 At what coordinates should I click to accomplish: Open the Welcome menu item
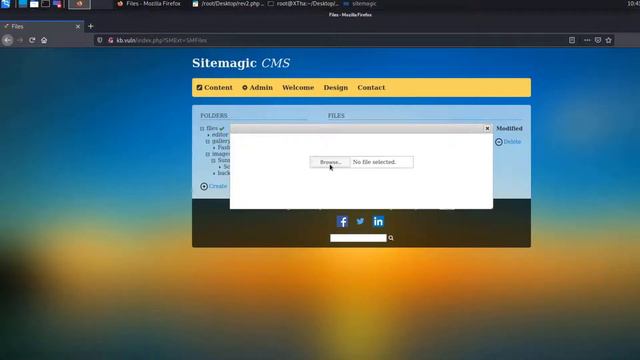pyautogui.click(x=298, y=87)
